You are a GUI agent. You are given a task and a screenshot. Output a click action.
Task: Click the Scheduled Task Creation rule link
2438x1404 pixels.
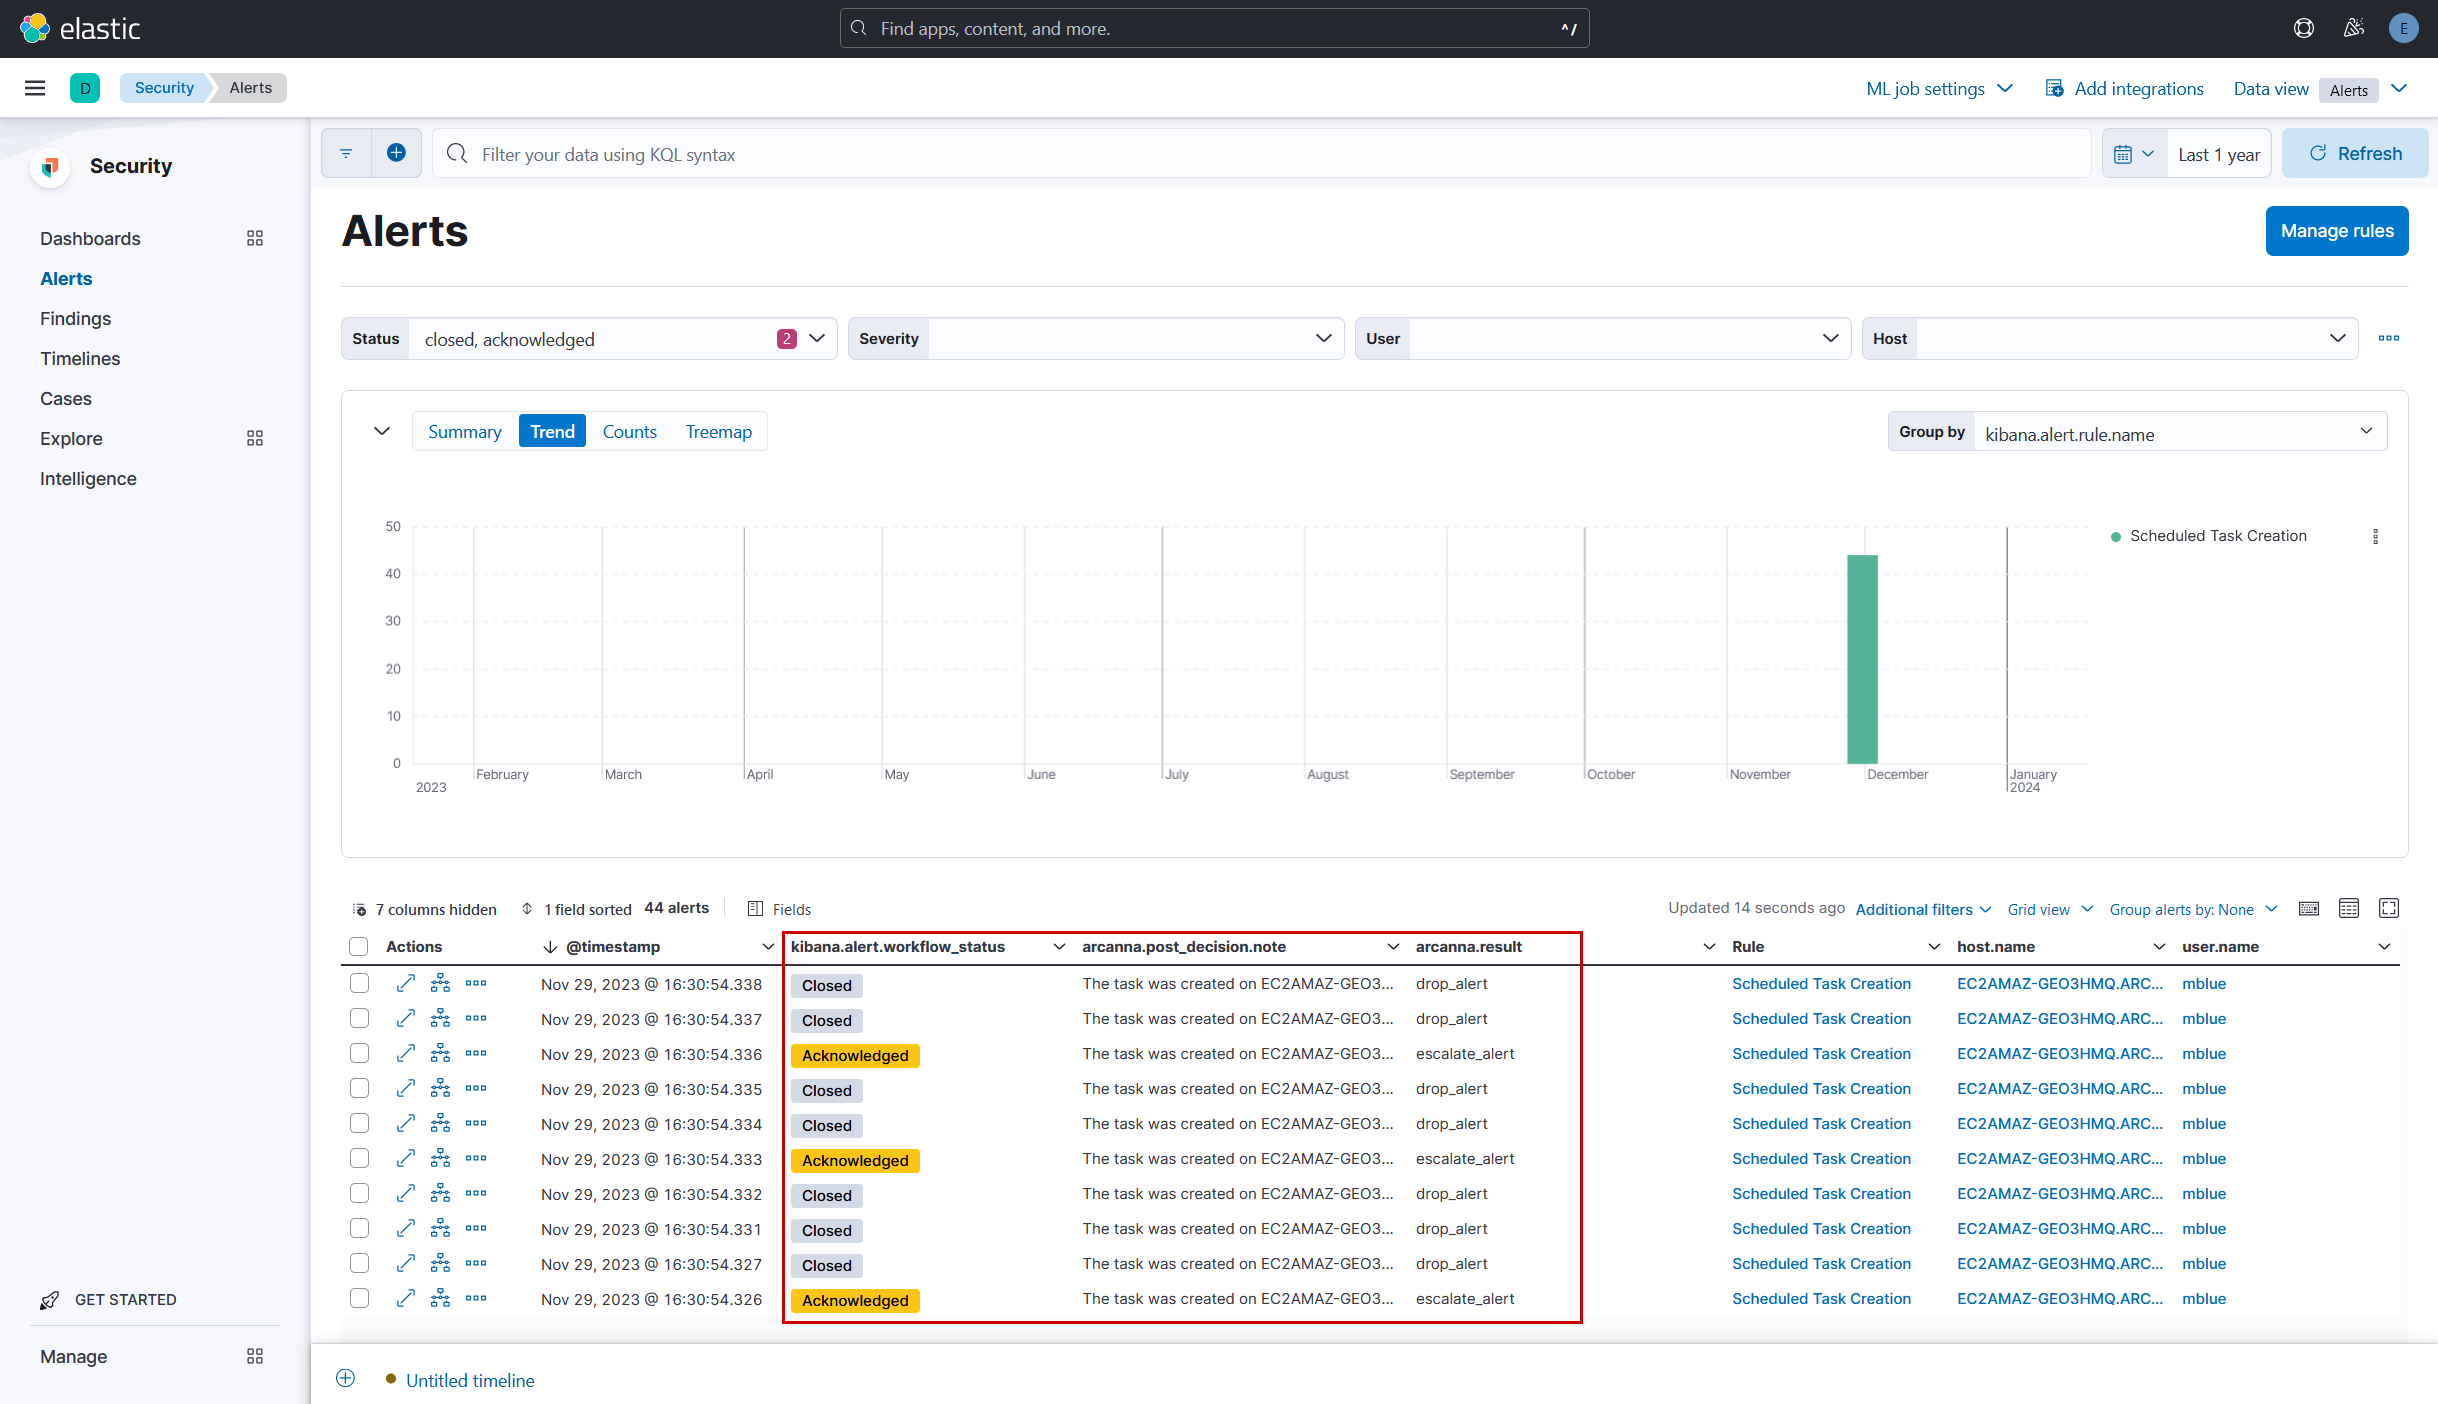tap(1822, 983)
